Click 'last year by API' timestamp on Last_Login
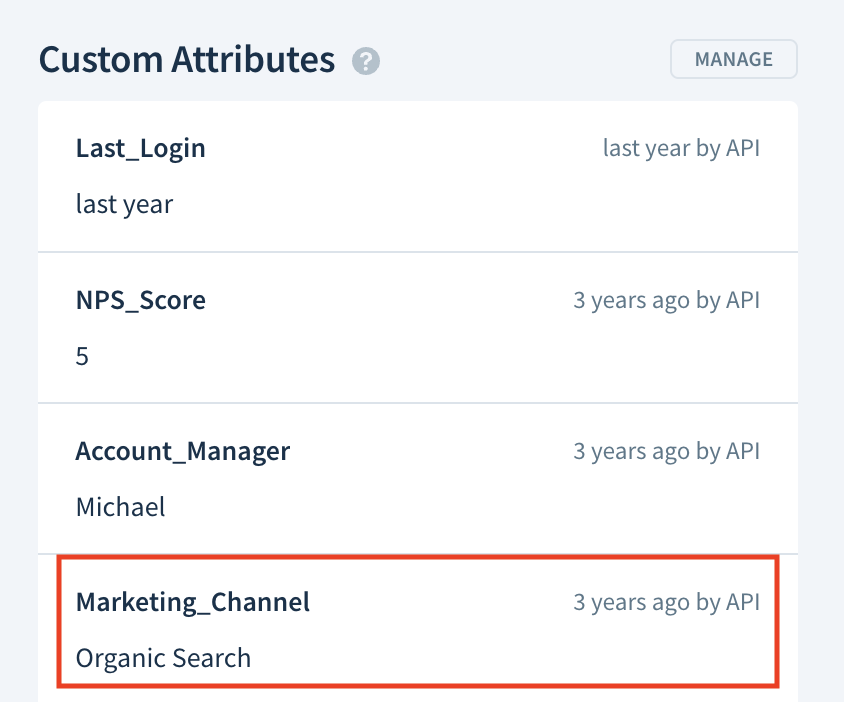This screenshot has width=844, height=702. pos(681,149)
